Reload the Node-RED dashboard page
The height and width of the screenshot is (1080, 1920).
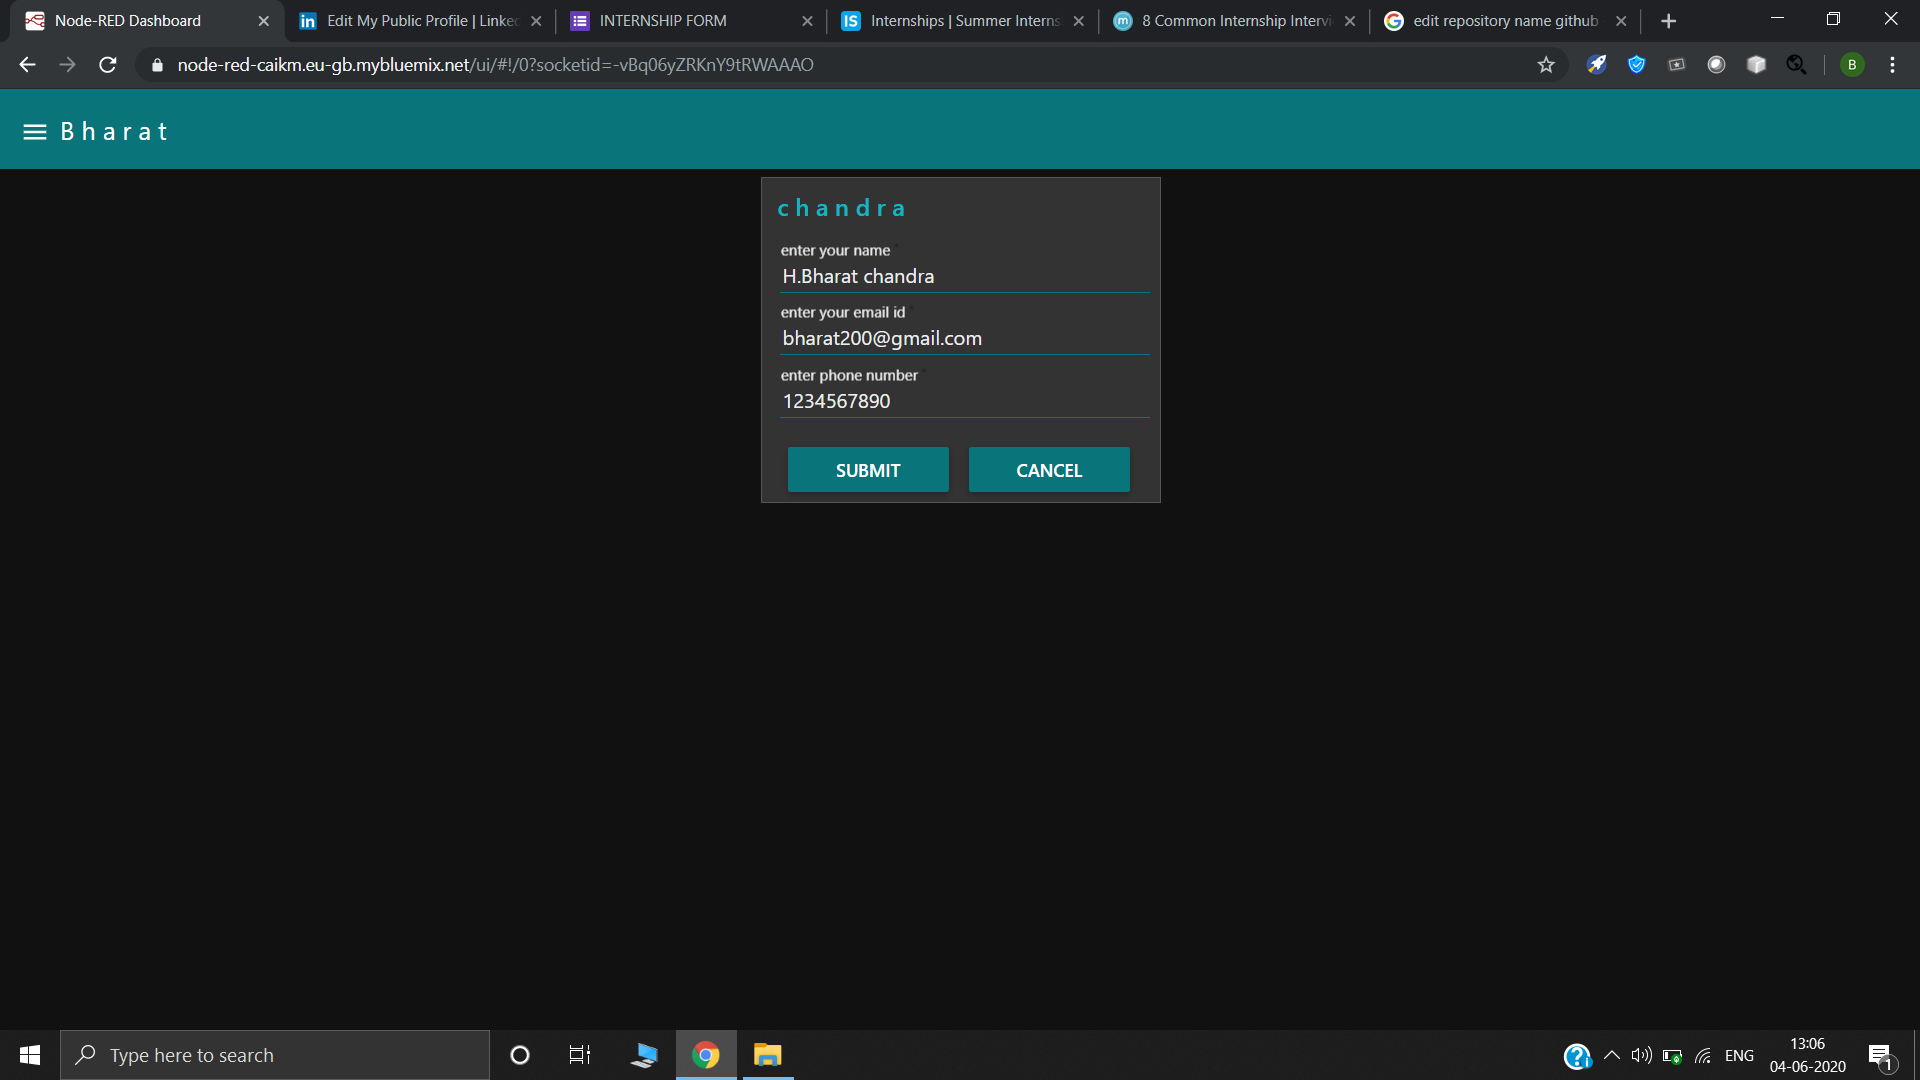click(108, 65)
